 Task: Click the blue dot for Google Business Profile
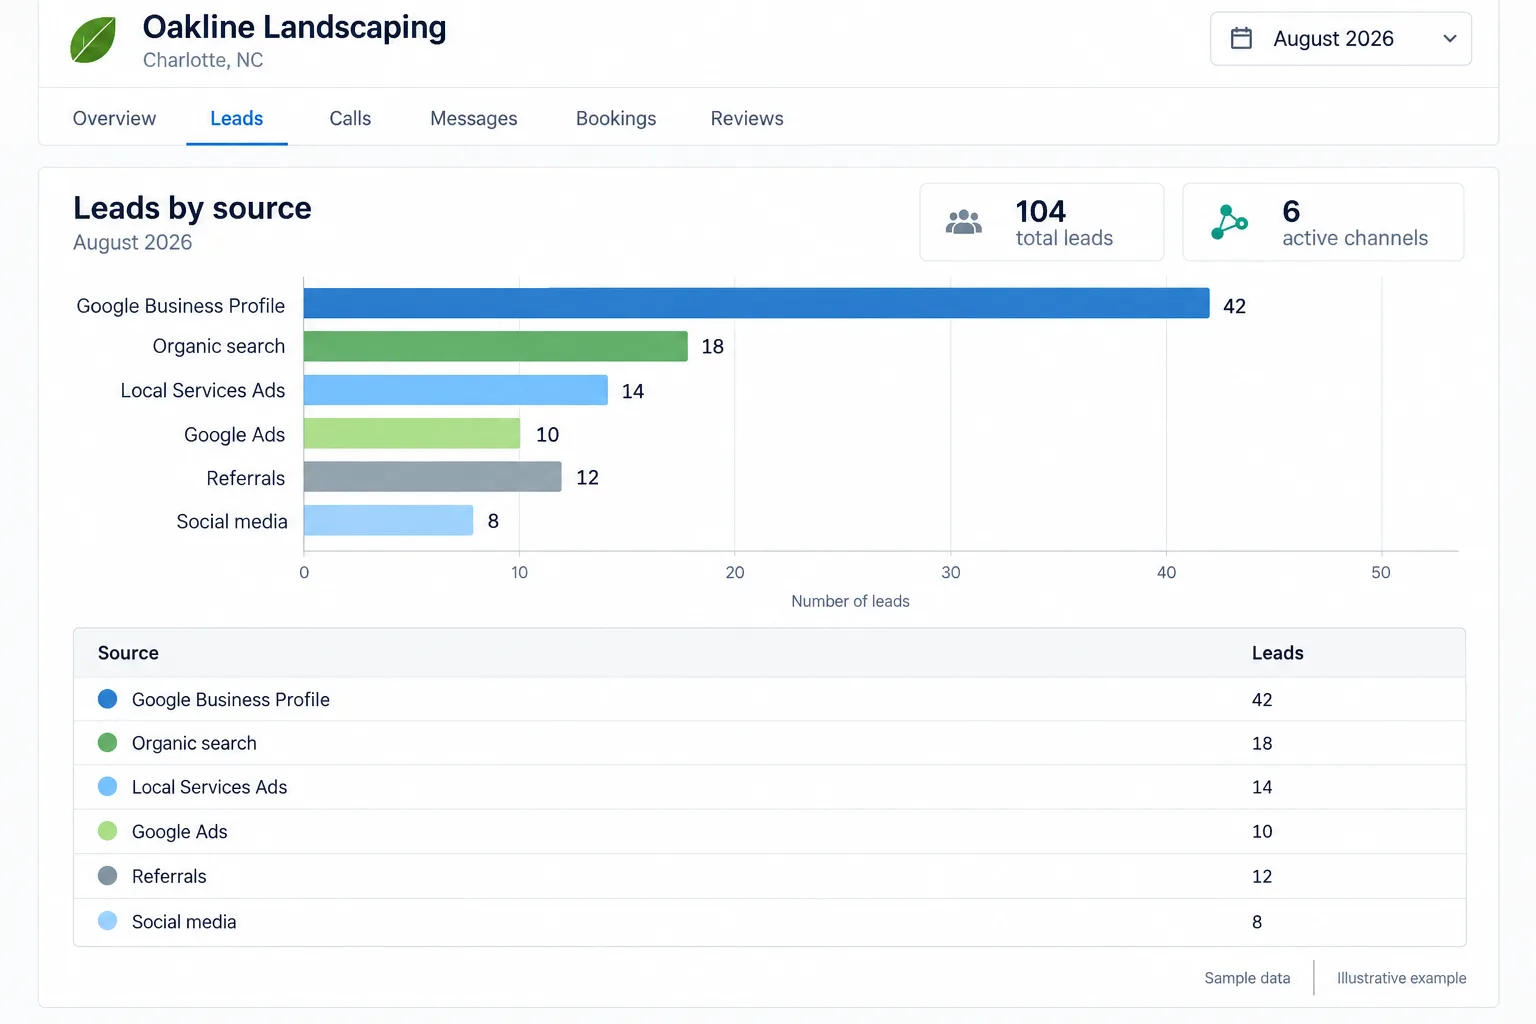108,699
